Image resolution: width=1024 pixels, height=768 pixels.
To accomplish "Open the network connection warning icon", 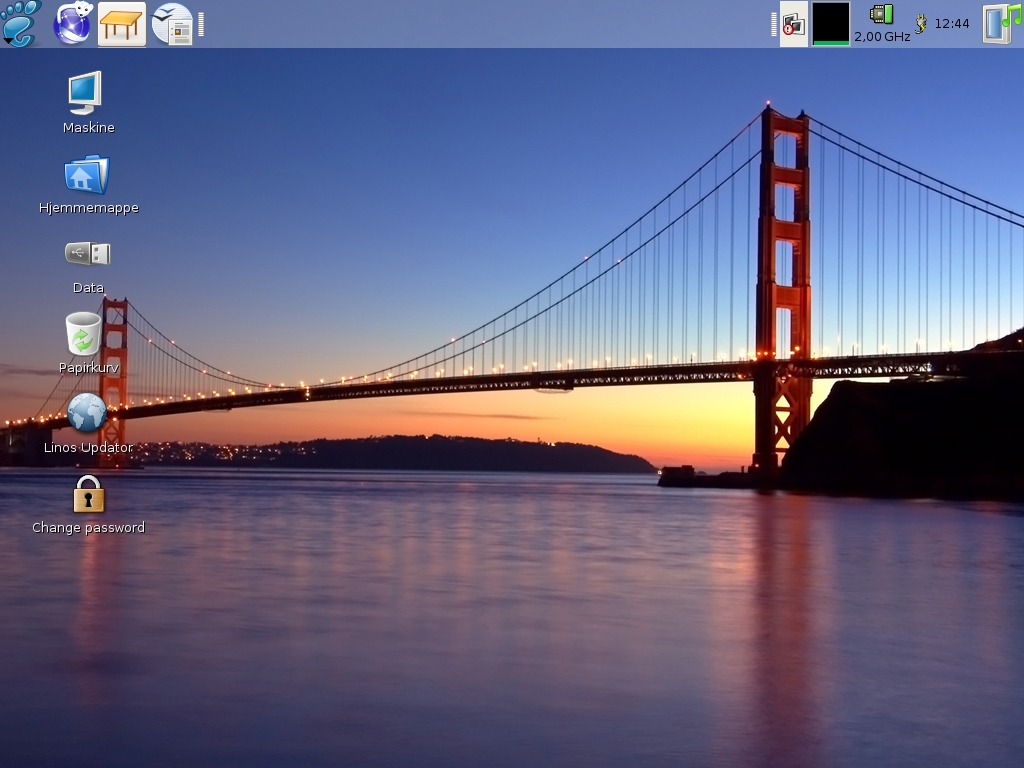I will tap(793, 24).
